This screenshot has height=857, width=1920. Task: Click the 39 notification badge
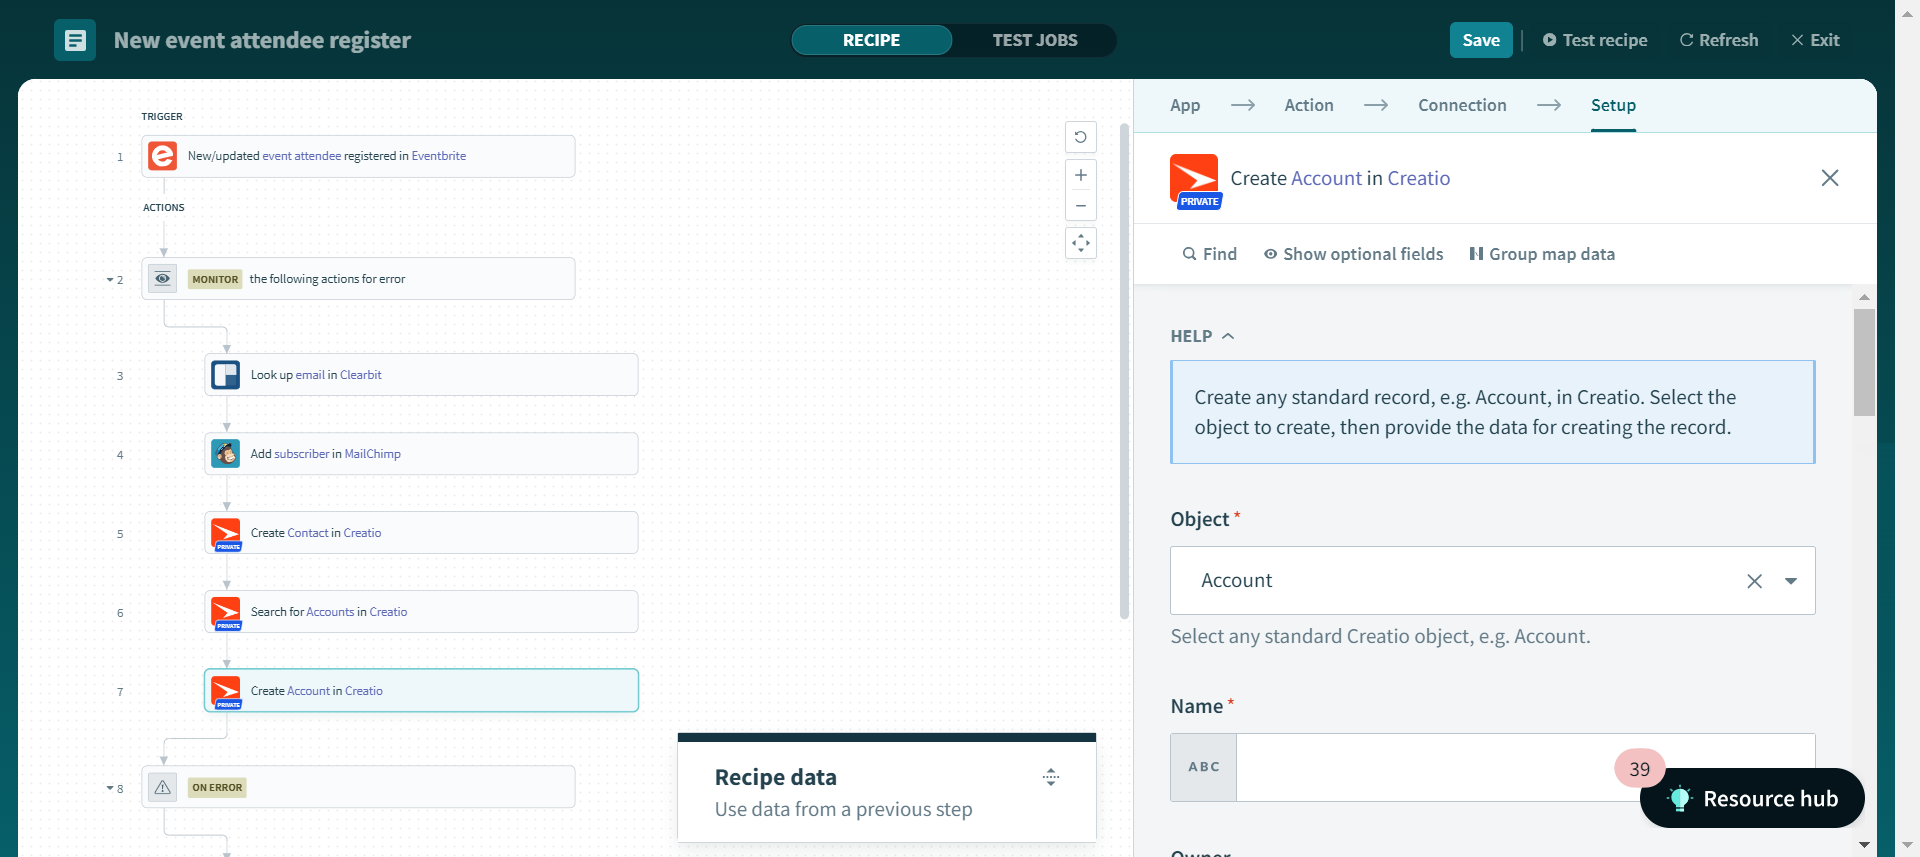(x=1640, y=769)
